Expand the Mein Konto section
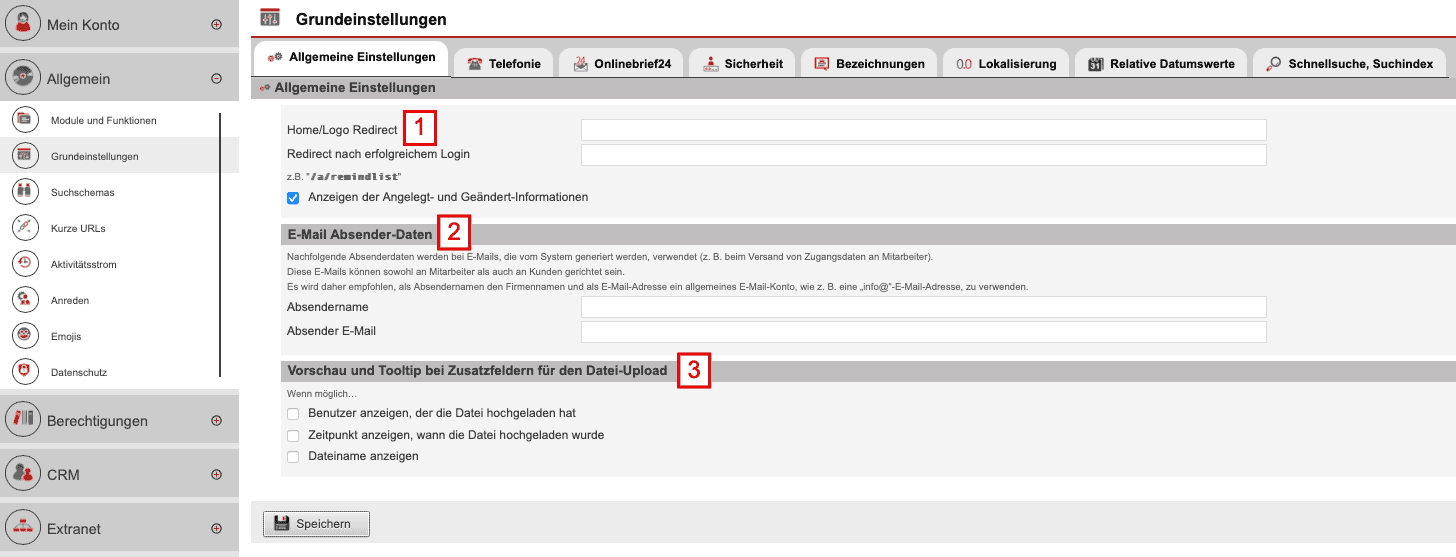1456x557 pixels. point(216,25)
